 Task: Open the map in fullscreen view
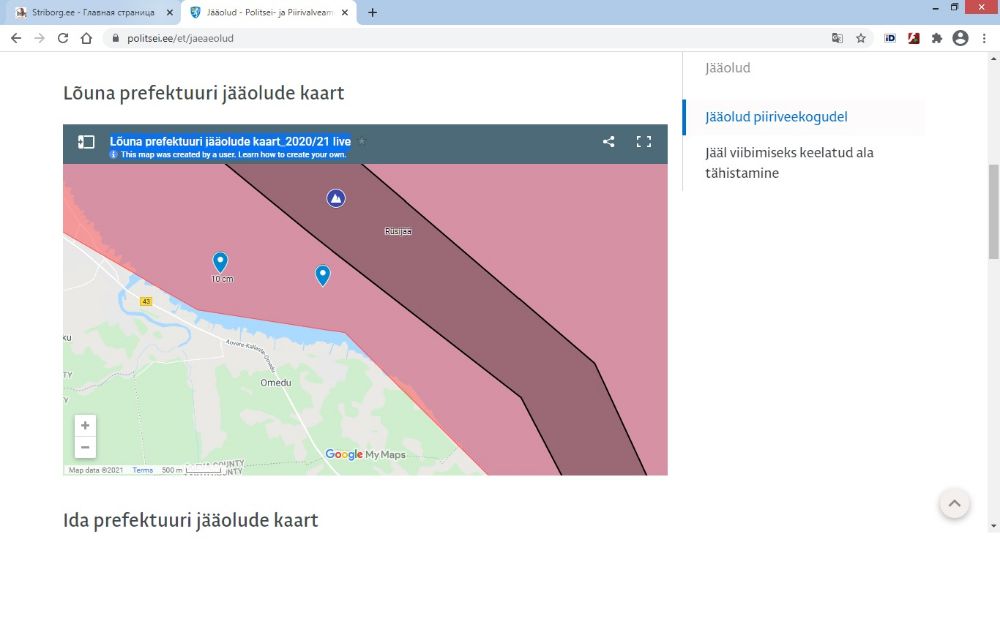(x=644, y=142)
